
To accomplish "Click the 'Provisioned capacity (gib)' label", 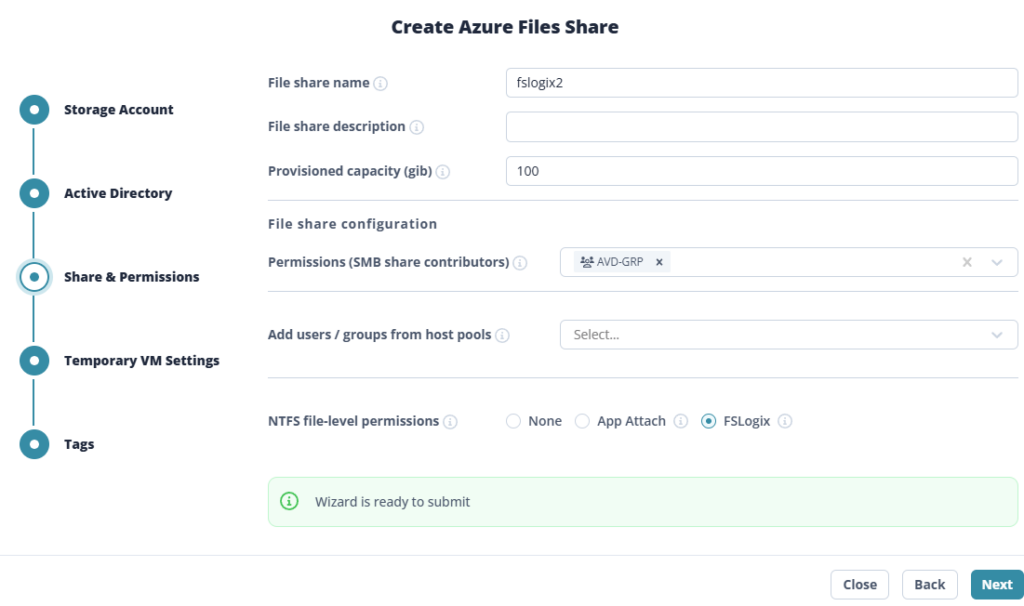I will click(350, 171).
